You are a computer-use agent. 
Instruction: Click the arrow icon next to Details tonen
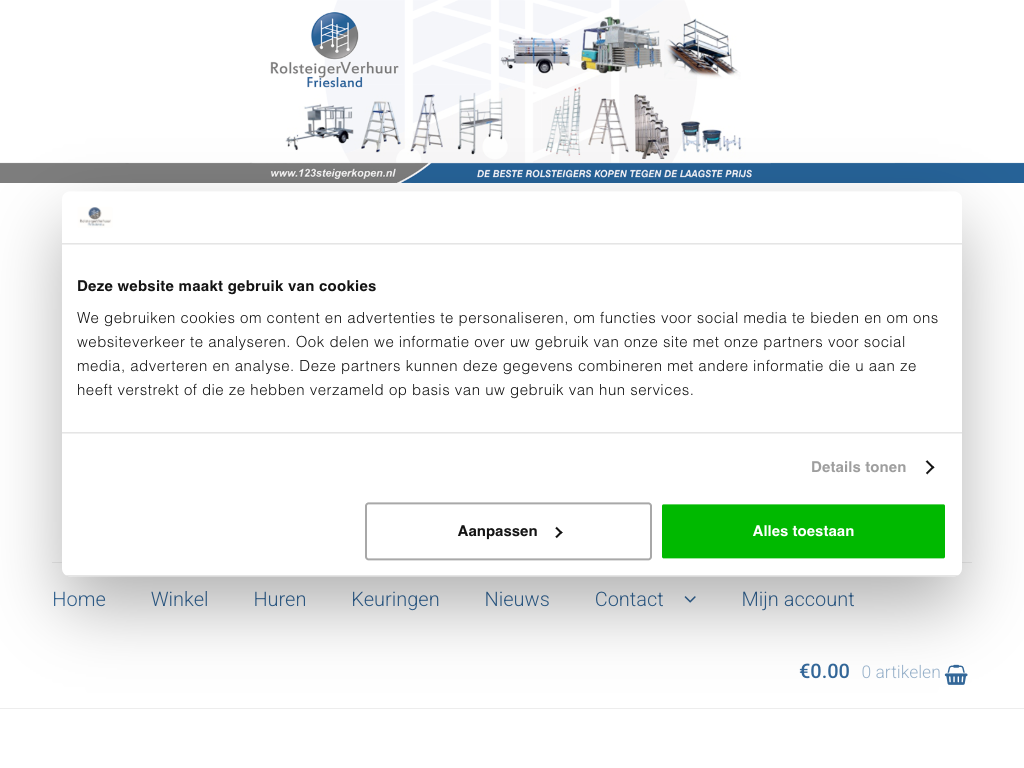pos(929,467)
